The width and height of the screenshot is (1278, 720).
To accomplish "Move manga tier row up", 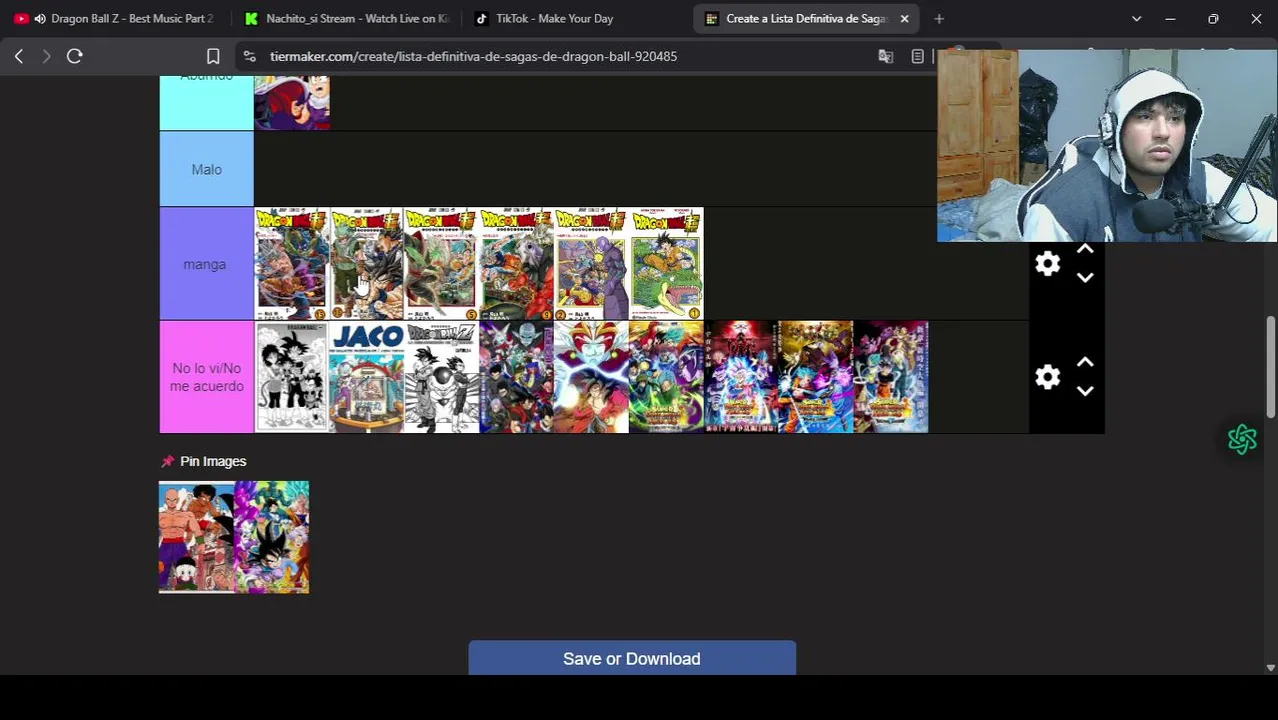I will click(x=1085, y=250).
